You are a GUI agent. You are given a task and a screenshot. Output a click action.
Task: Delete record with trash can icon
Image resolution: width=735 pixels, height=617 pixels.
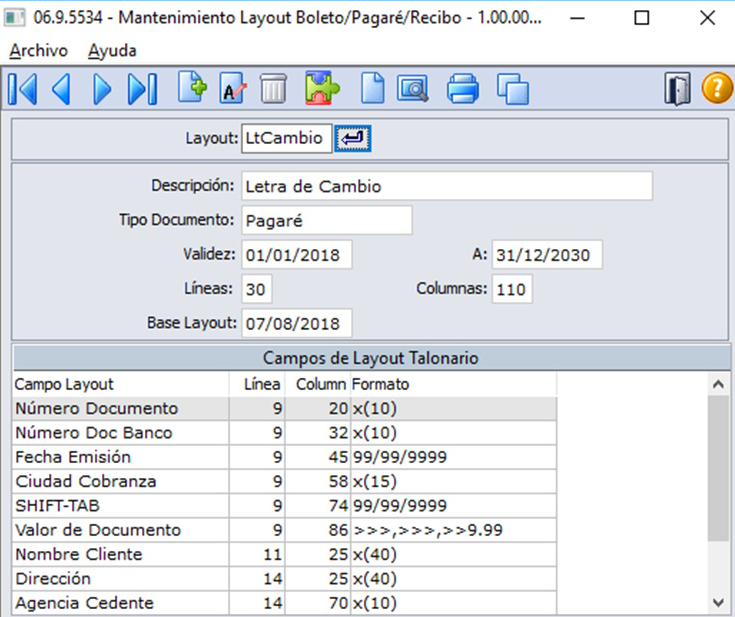pyautogui.click(x=273, y=88)
